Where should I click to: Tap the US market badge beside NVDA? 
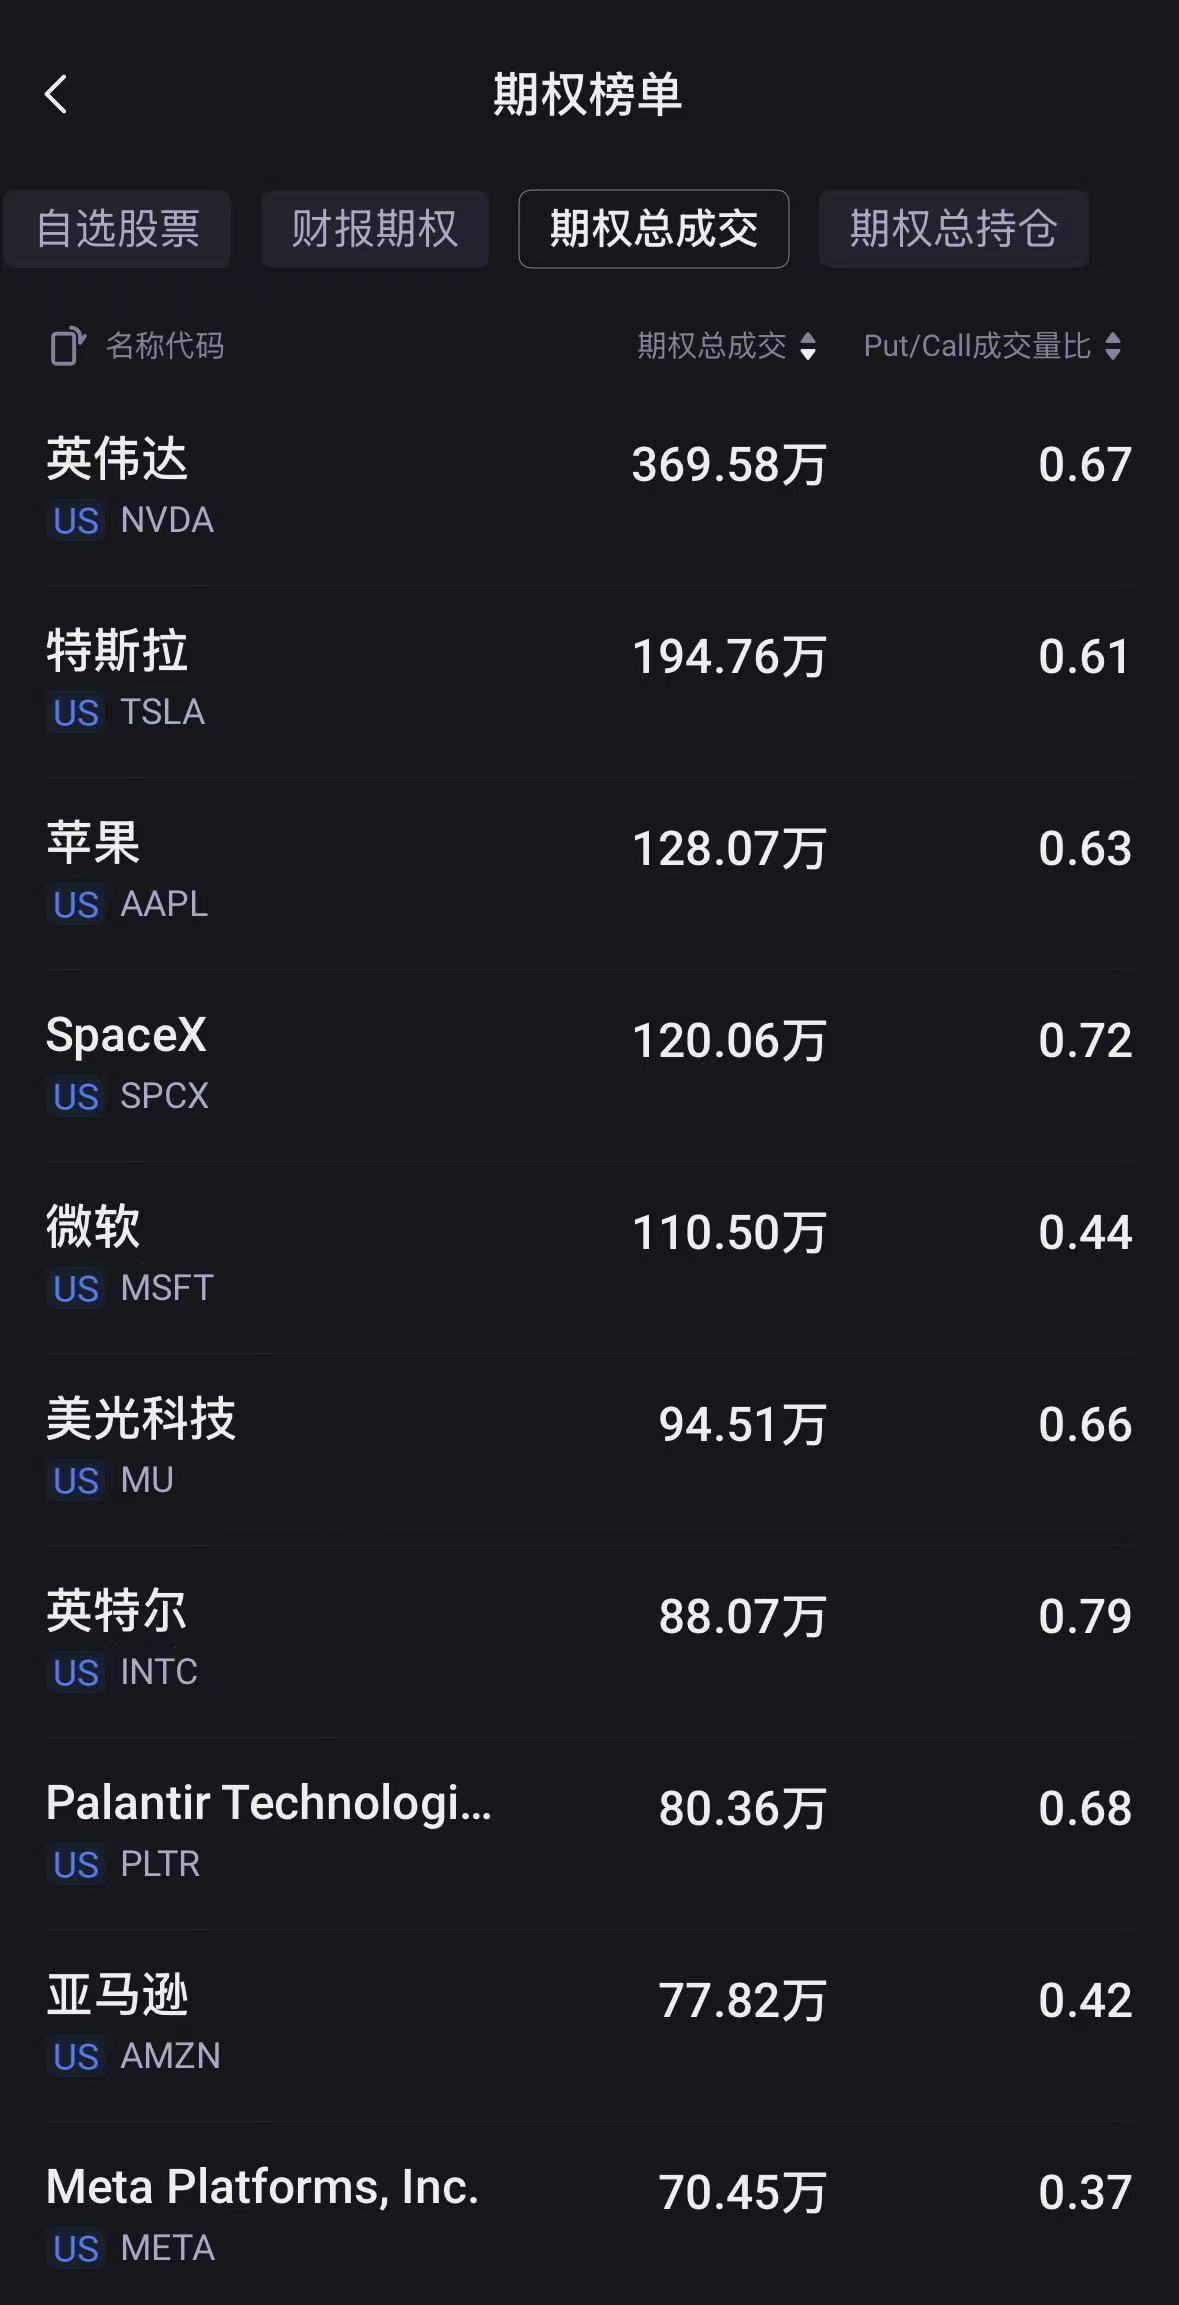[76, 521]
